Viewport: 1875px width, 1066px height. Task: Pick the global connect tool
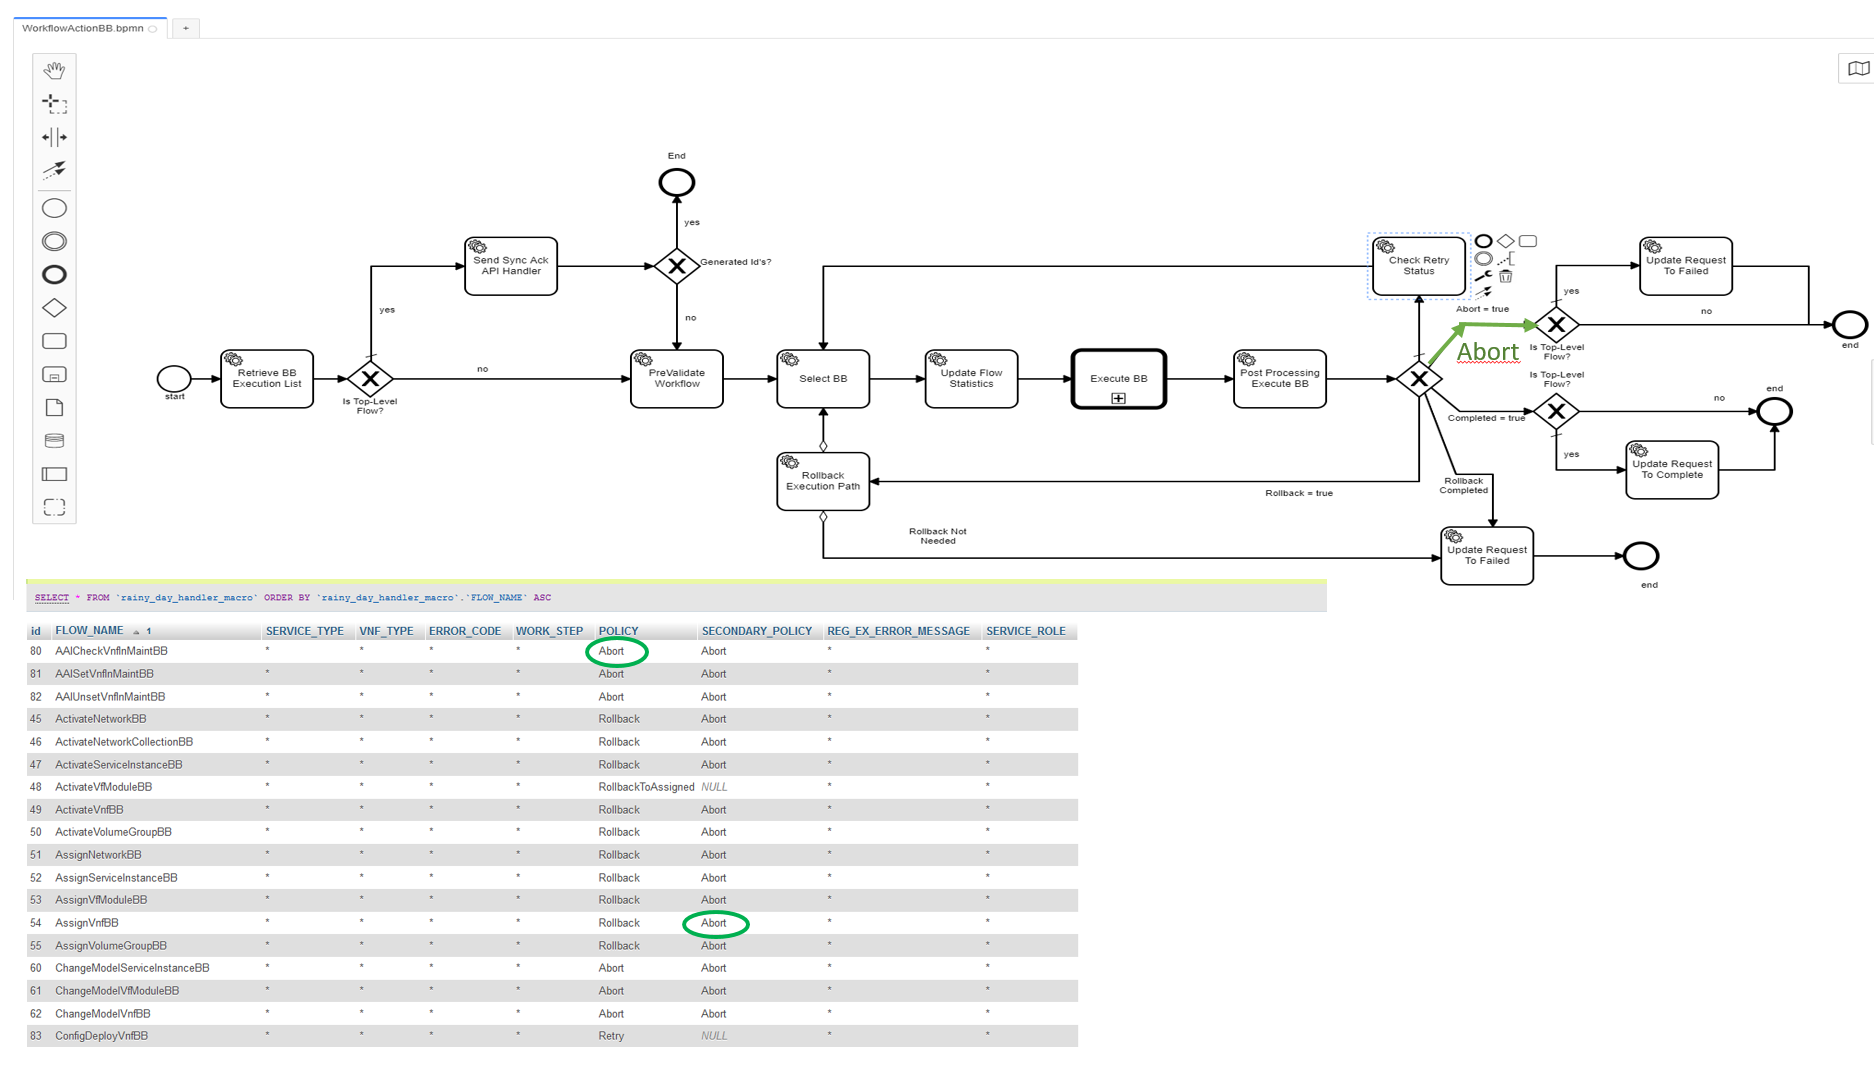click(x=54, y=170)
